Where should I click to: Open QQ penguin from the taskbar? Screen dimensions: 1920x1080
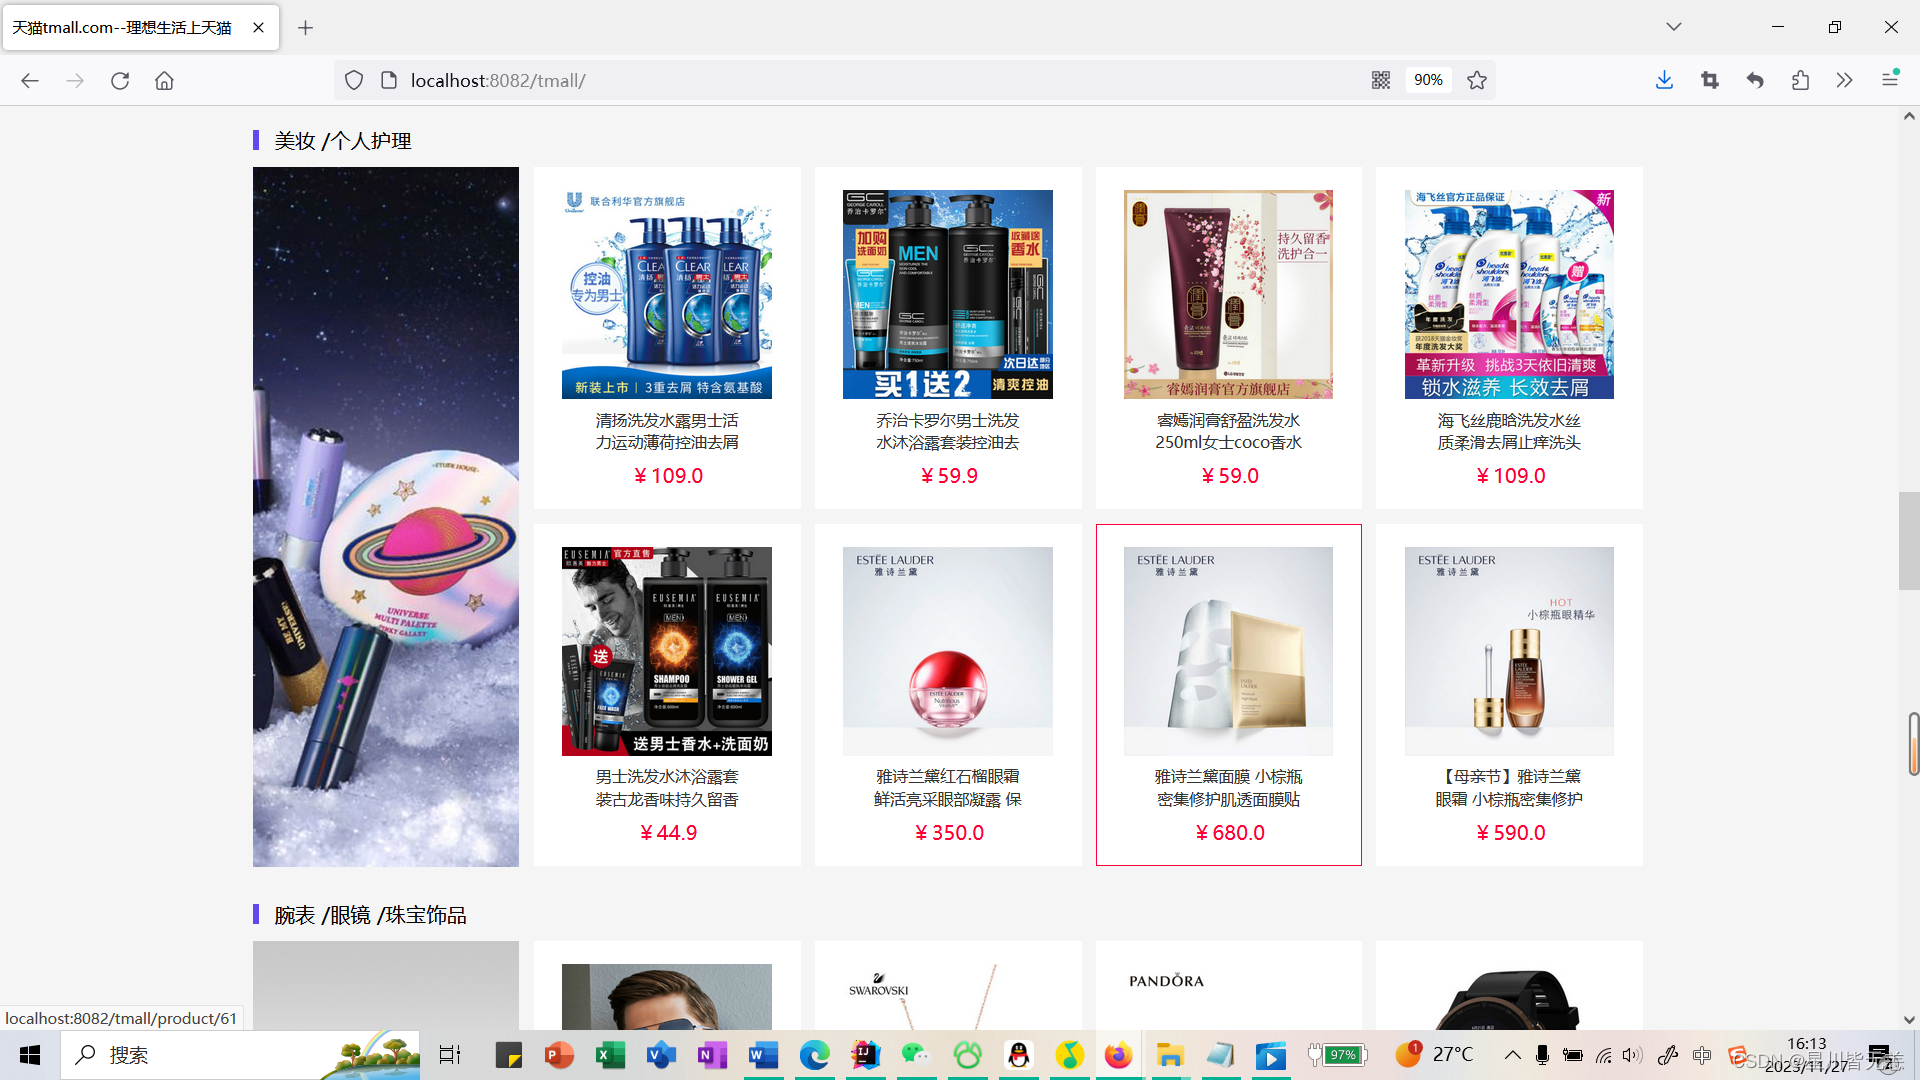[1018, 1055]
